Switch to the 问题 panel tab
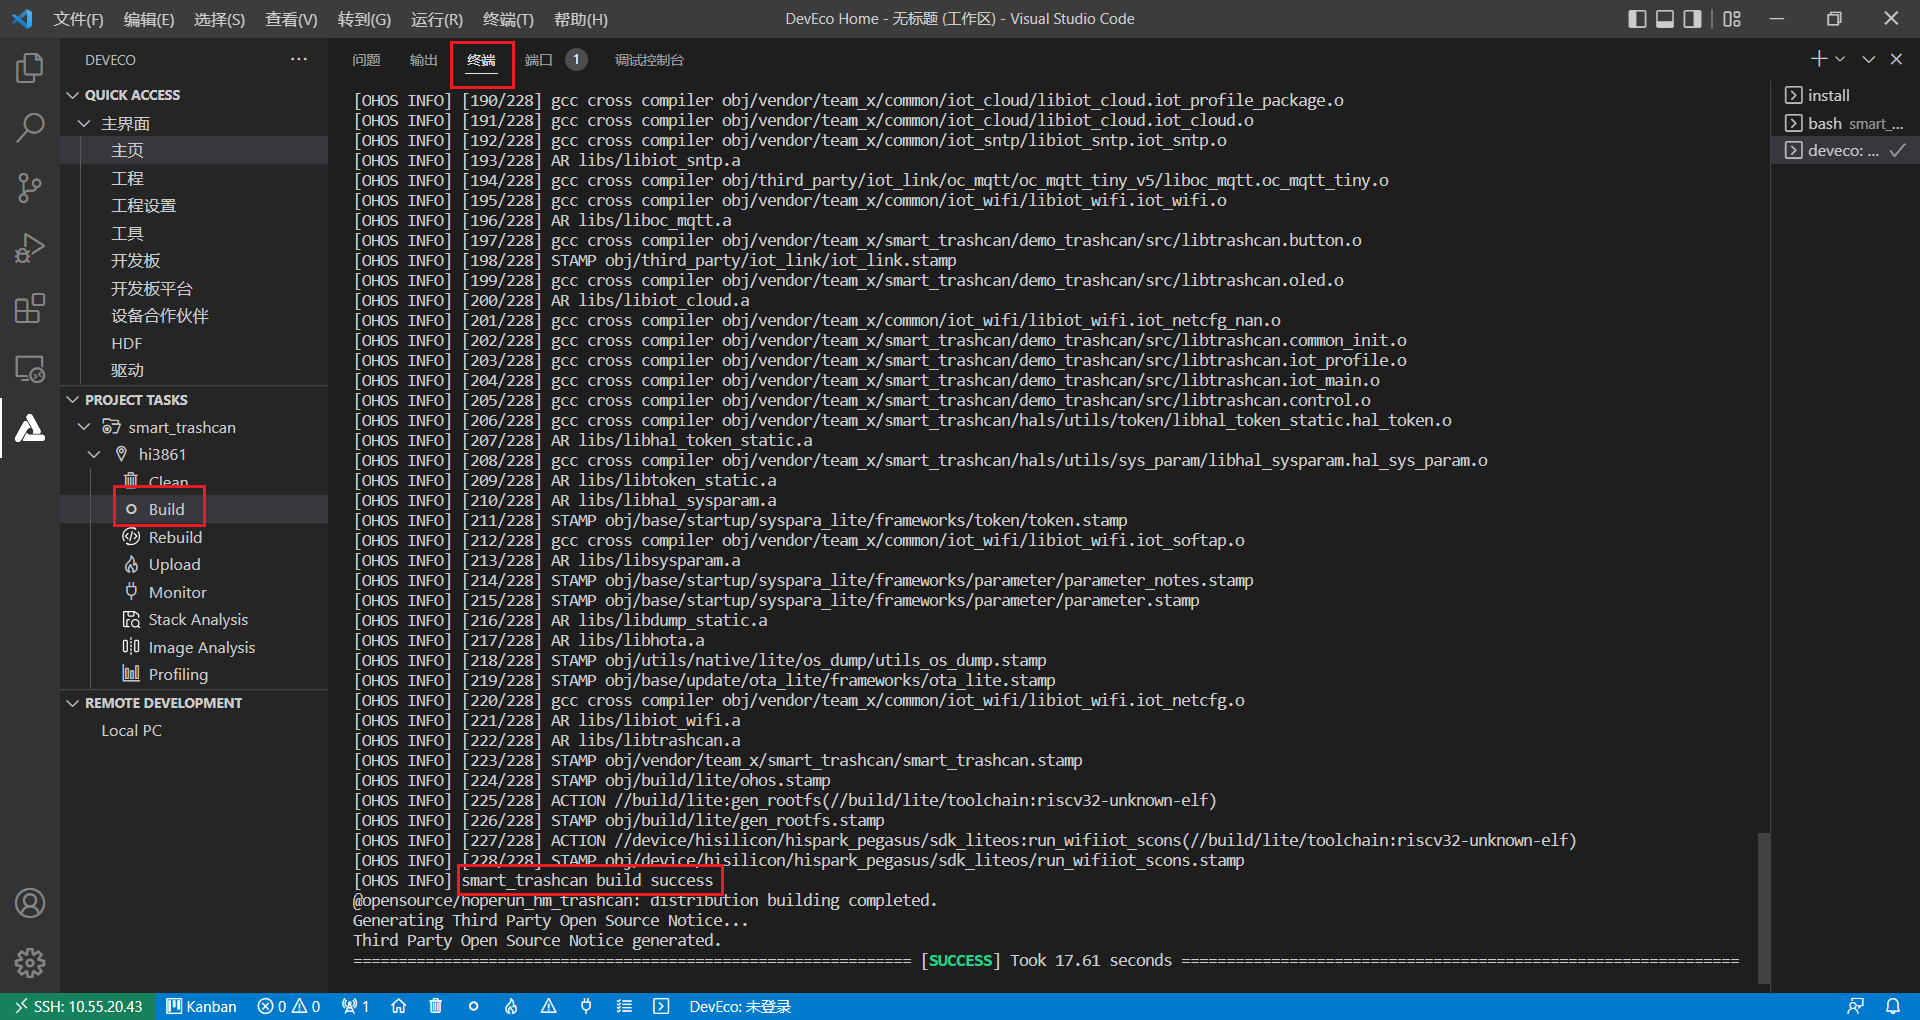Viewport: 1920px width, 1020px height. (x=366, y=60)
